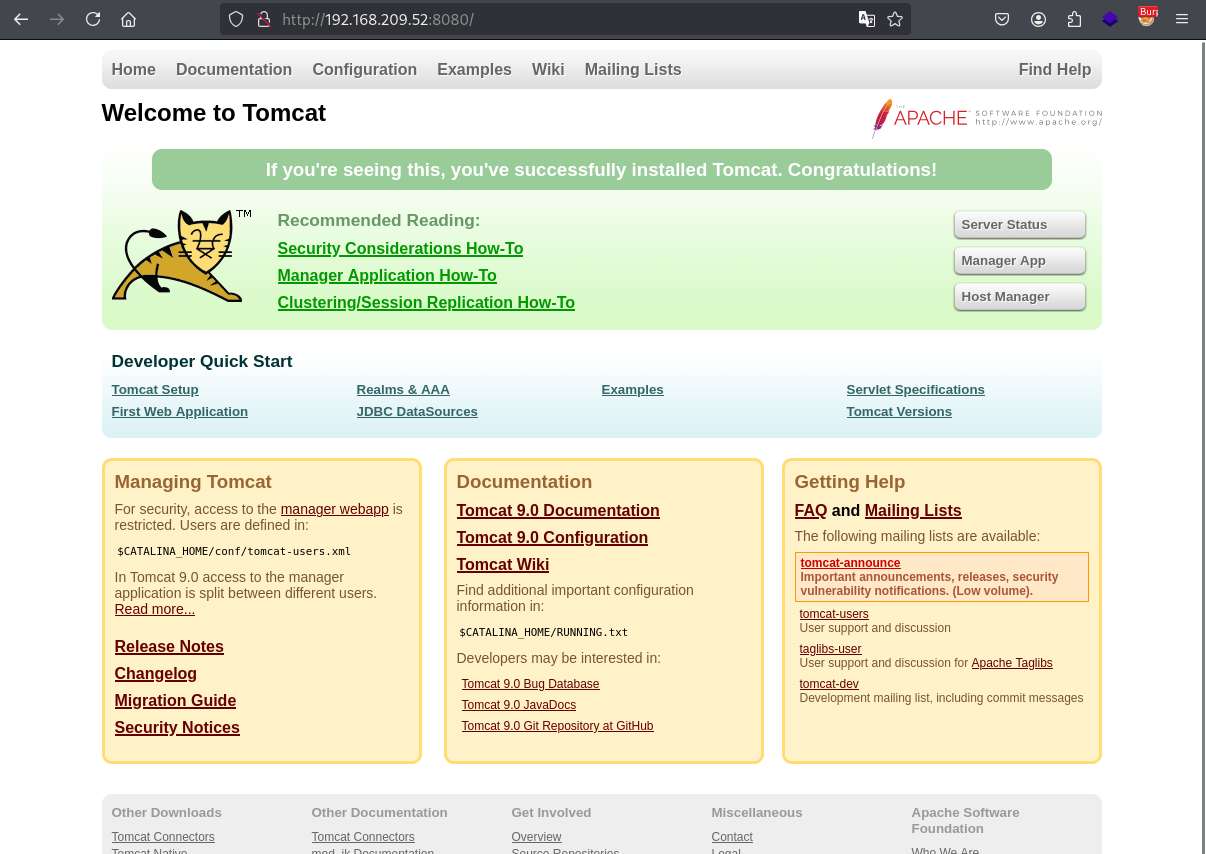Open Clustering/Session Replication How-To
This screenshot has height=854, width=1206.
pyautogui.click(x=426, y=303)
